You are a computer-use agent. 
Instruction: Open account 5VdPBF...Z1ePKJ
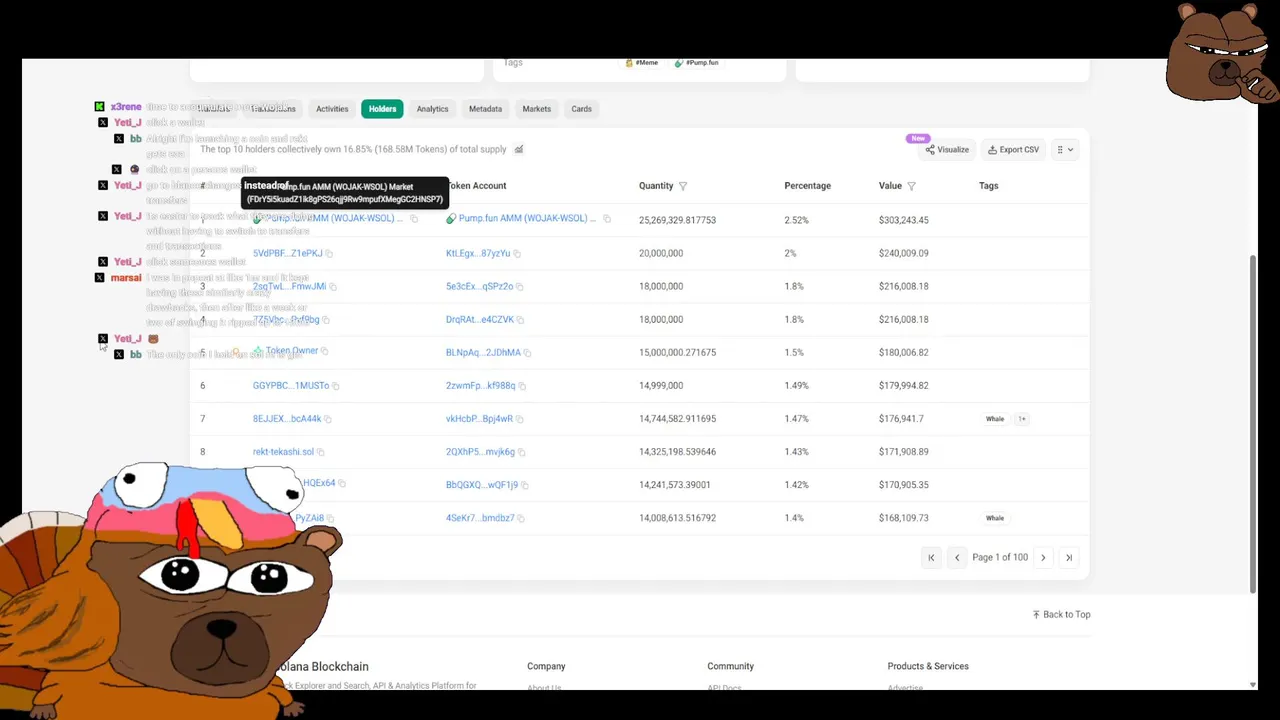click(x=287, y=254)
